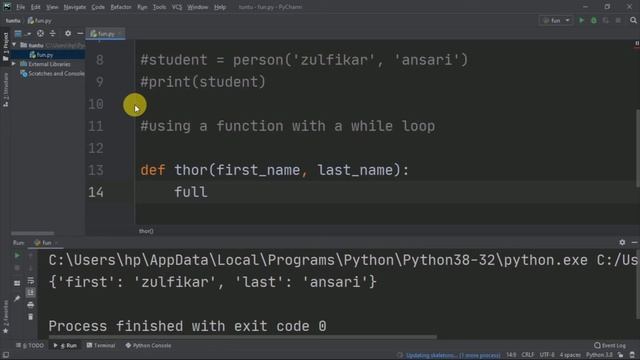Open the Window menu
The image size is (640, 360).
click(x=198, y=7)
